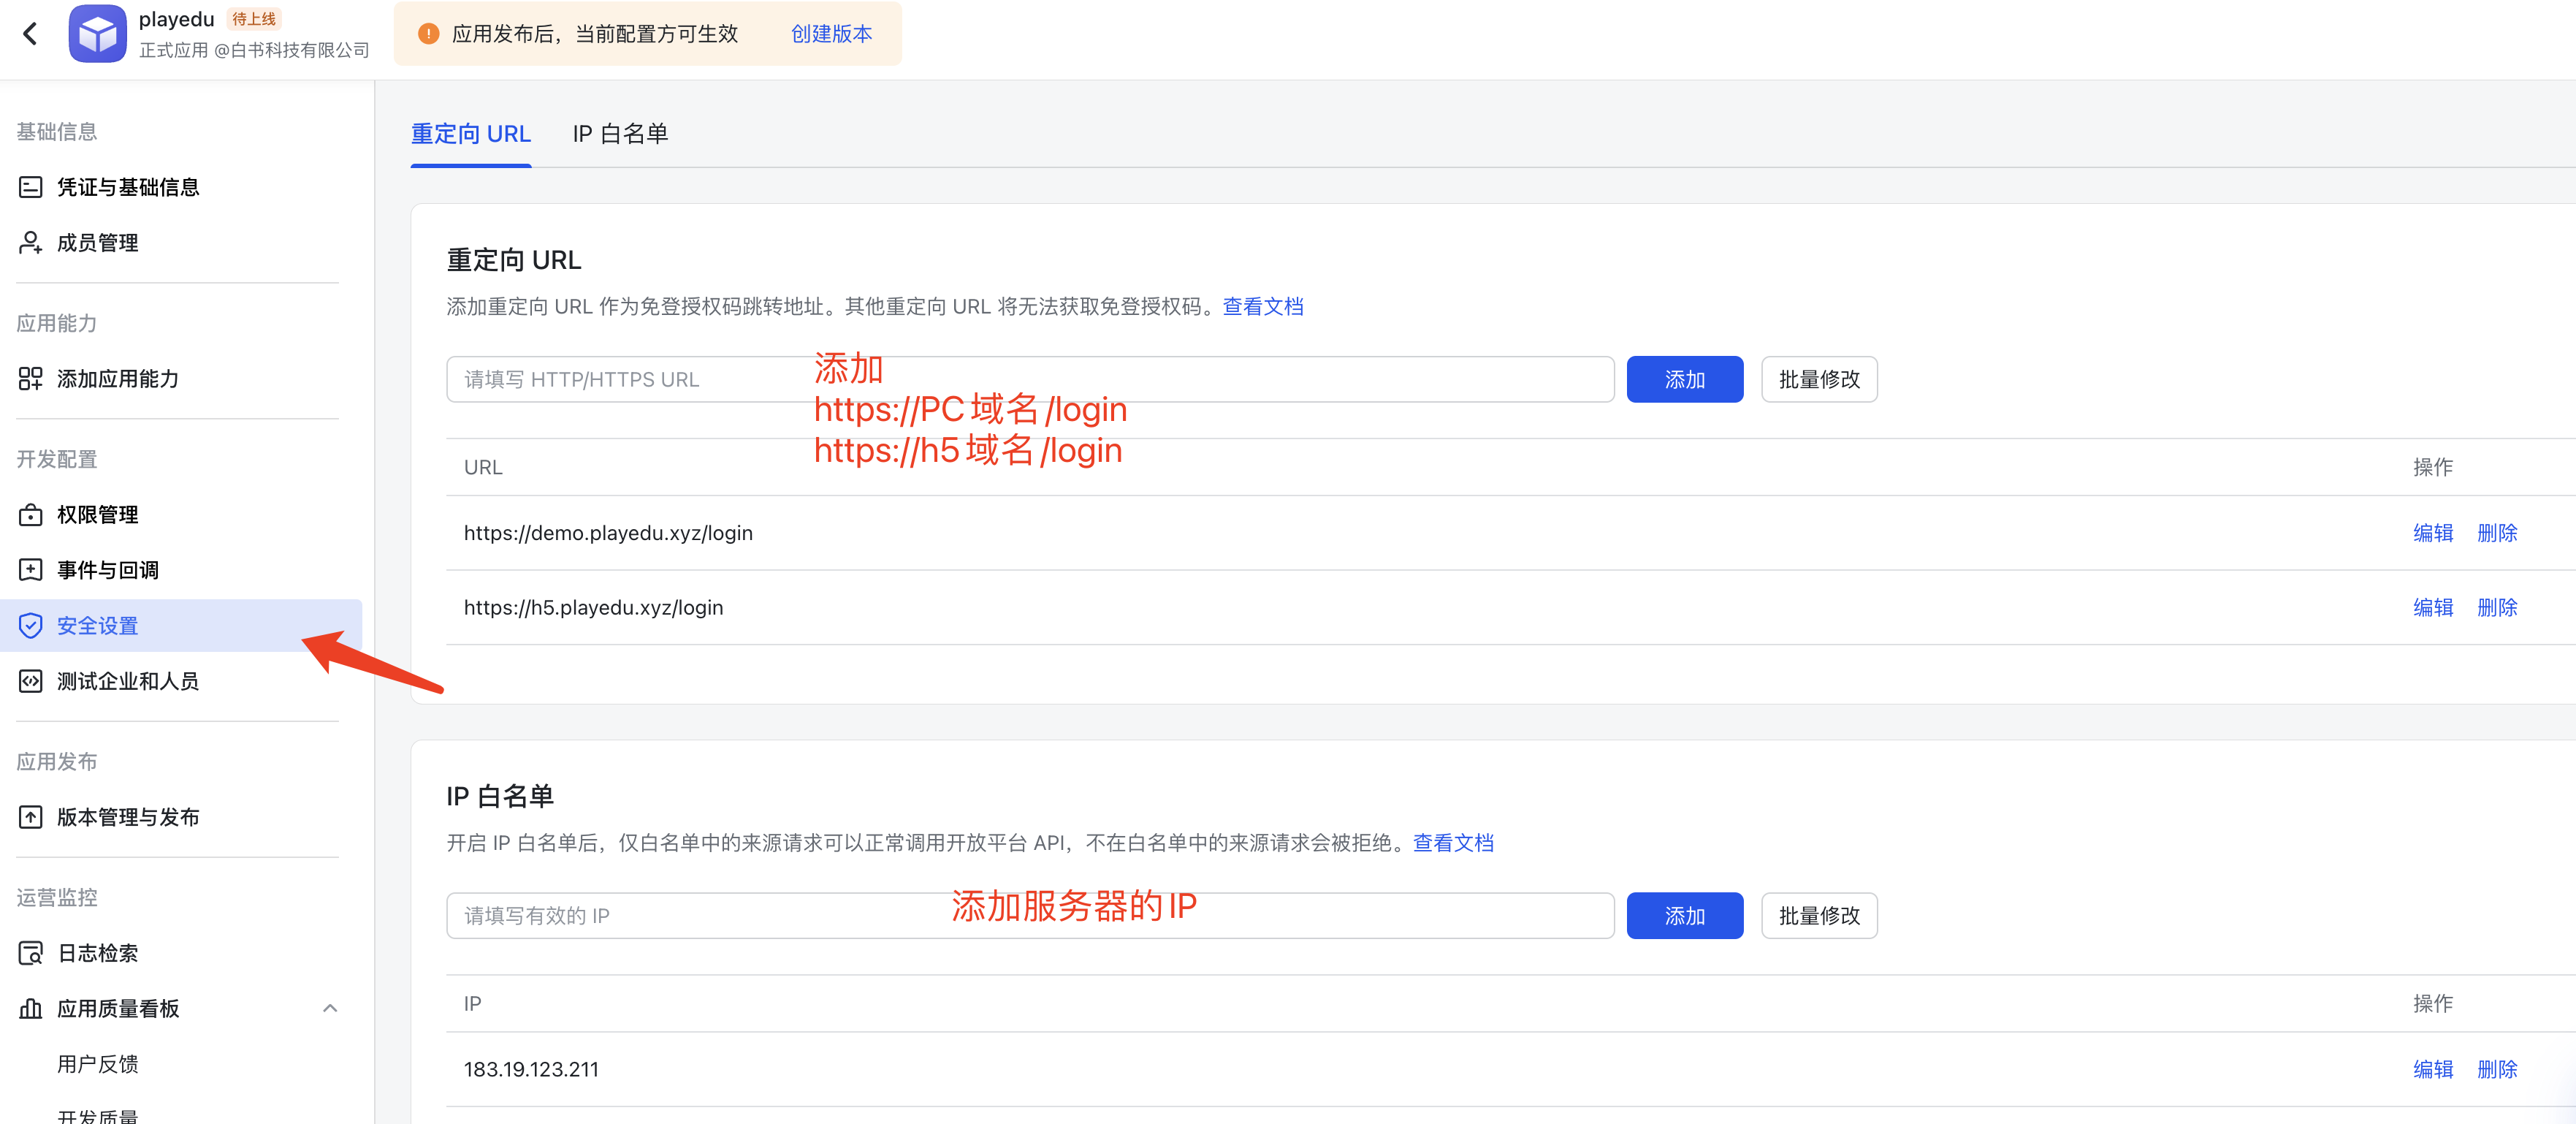Click the playedu app cube icon
The height and width of the screenshot is (1124, 2576).
click(x=97, y=34)
